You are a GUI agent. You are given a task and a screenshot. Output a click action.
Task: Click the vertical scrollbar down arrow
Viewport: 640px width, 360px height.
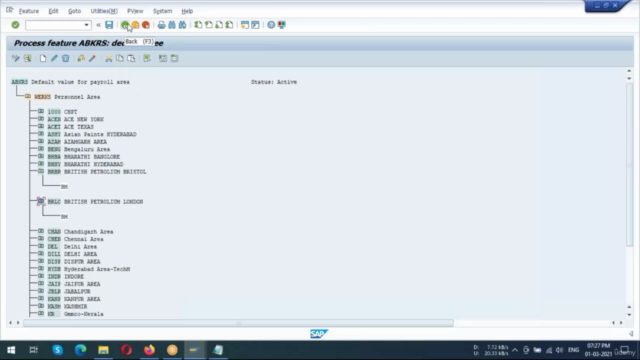[629, 314]
